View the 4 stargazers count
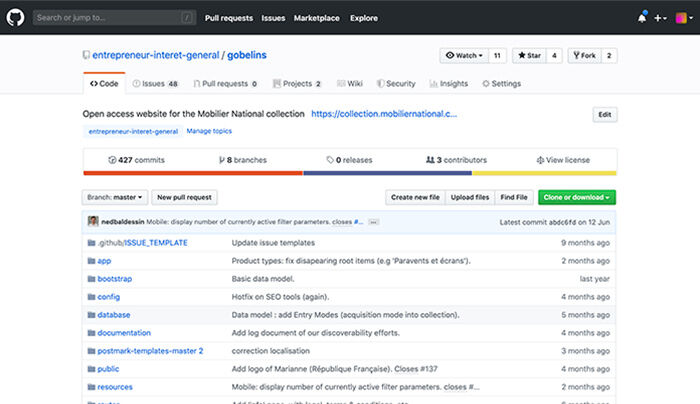Image resolution: width=700 pixels, height=404 pixels. pyautogui.click(x=554, y=55)
